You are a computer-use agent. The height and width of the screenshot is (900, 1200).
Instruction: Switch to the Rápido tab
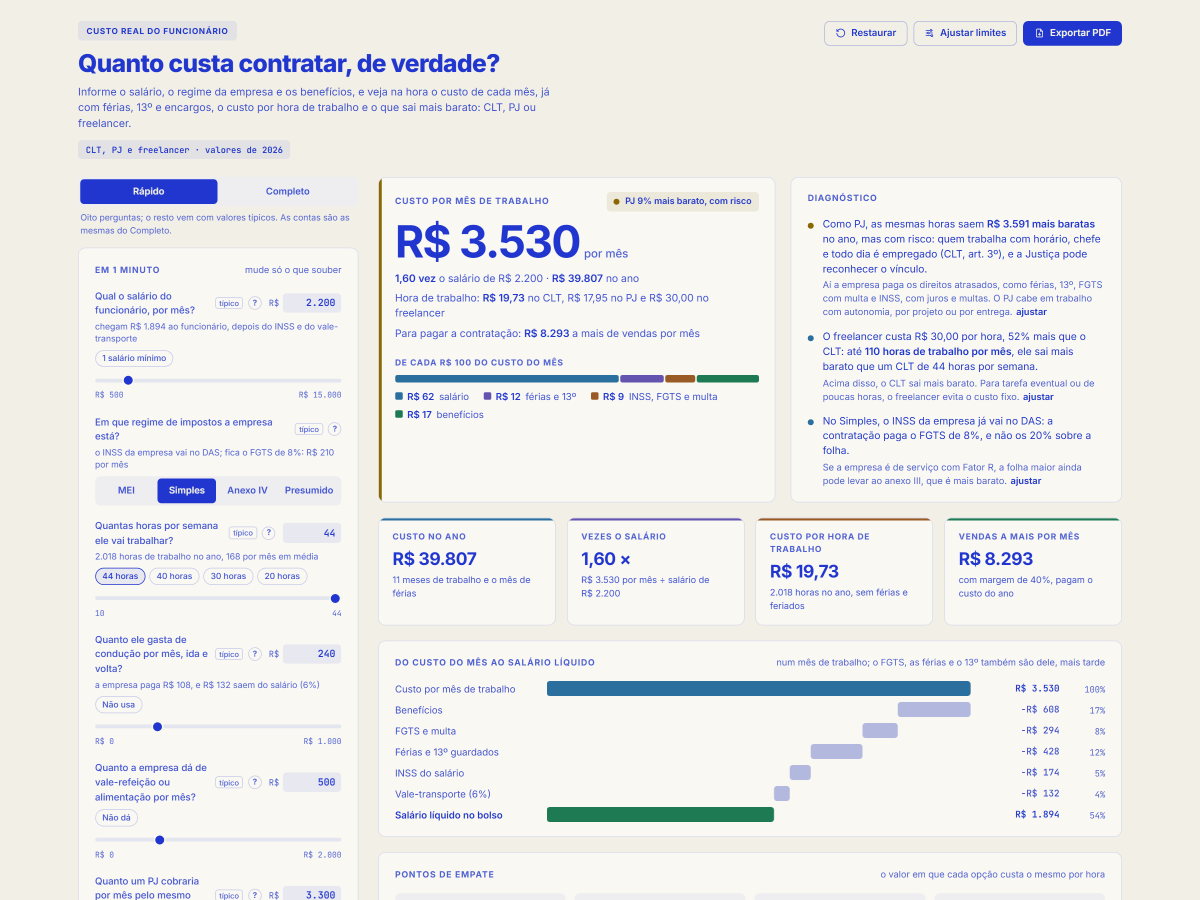pyautogui.click(x=149, y=191)
